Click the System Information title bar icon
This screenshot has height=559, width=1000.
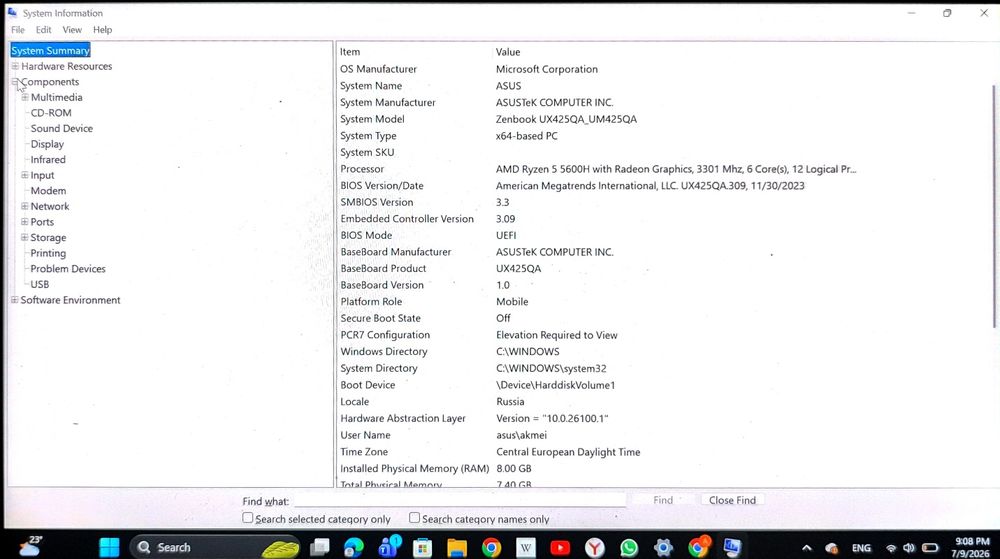12,12
